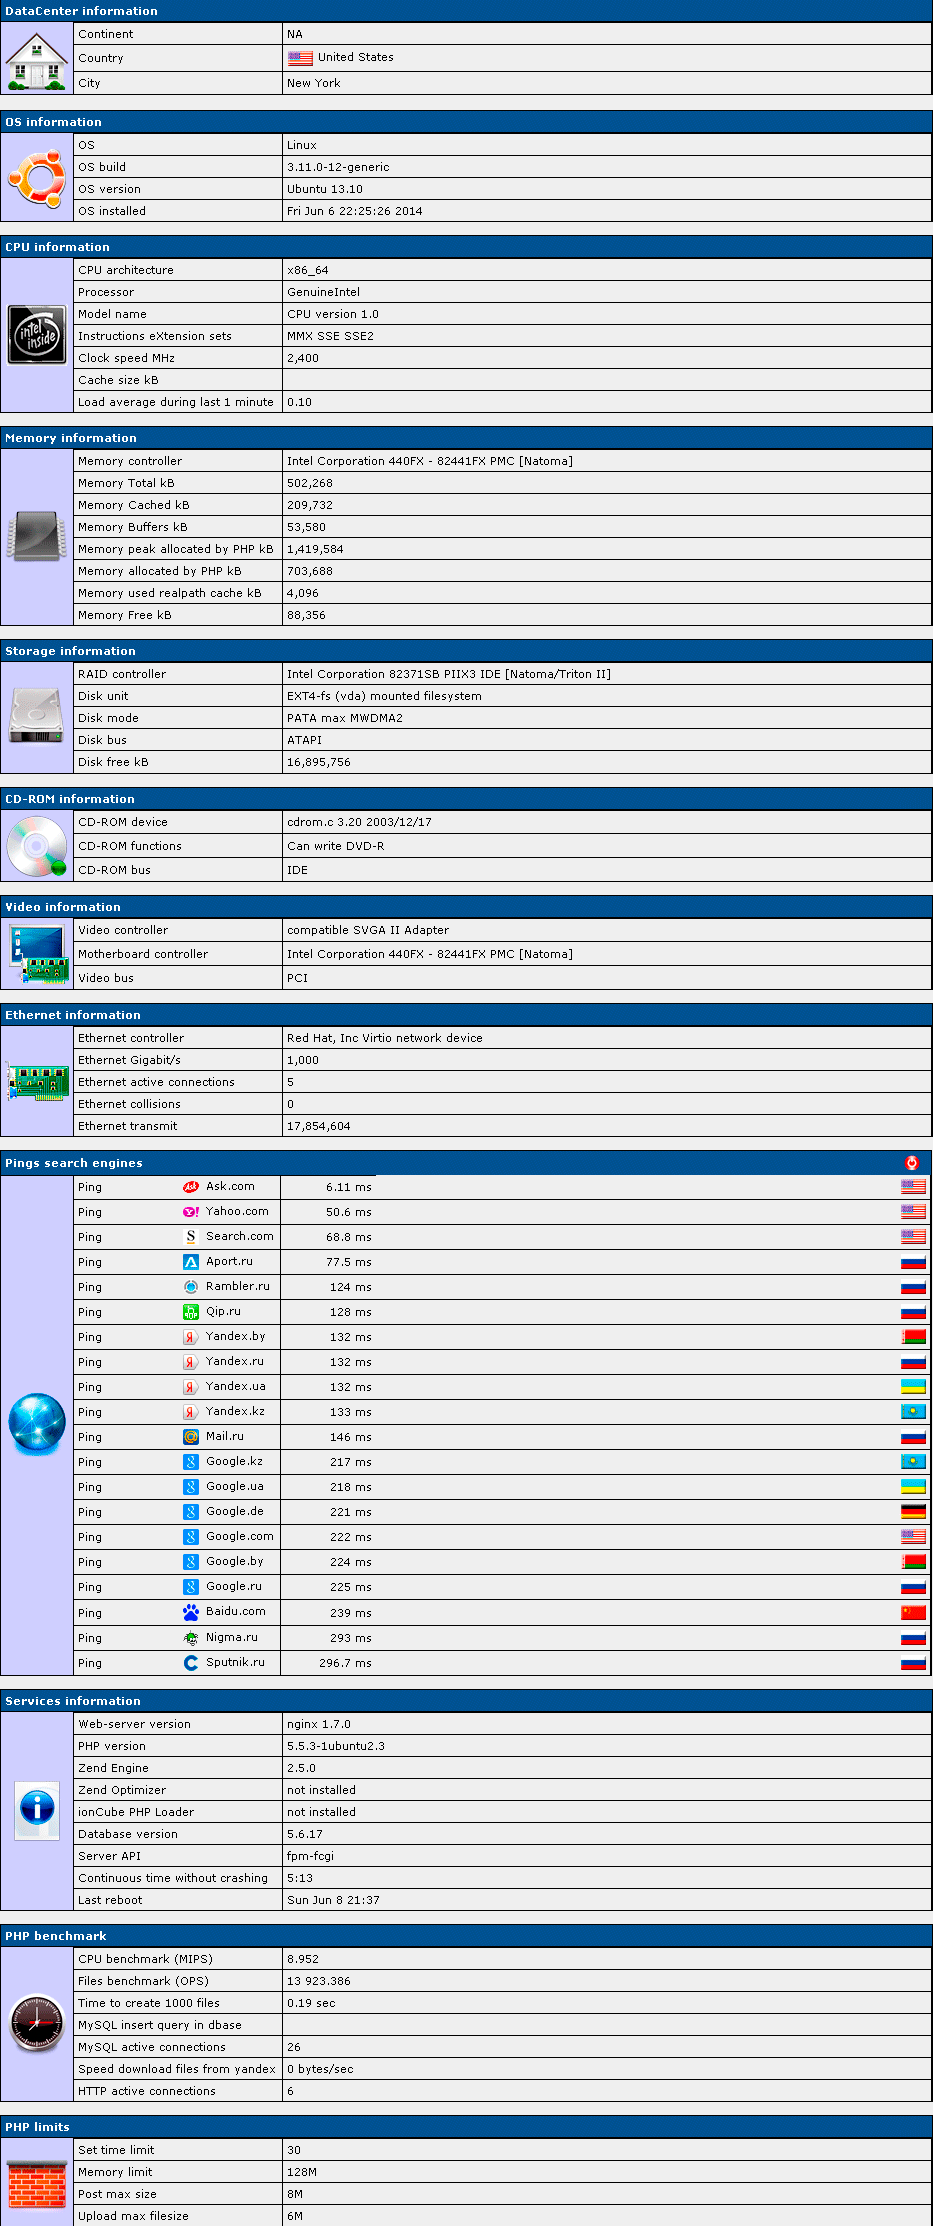
Task: Click the China flag in Baidu.com row
Action: (x=913, y=1612)
